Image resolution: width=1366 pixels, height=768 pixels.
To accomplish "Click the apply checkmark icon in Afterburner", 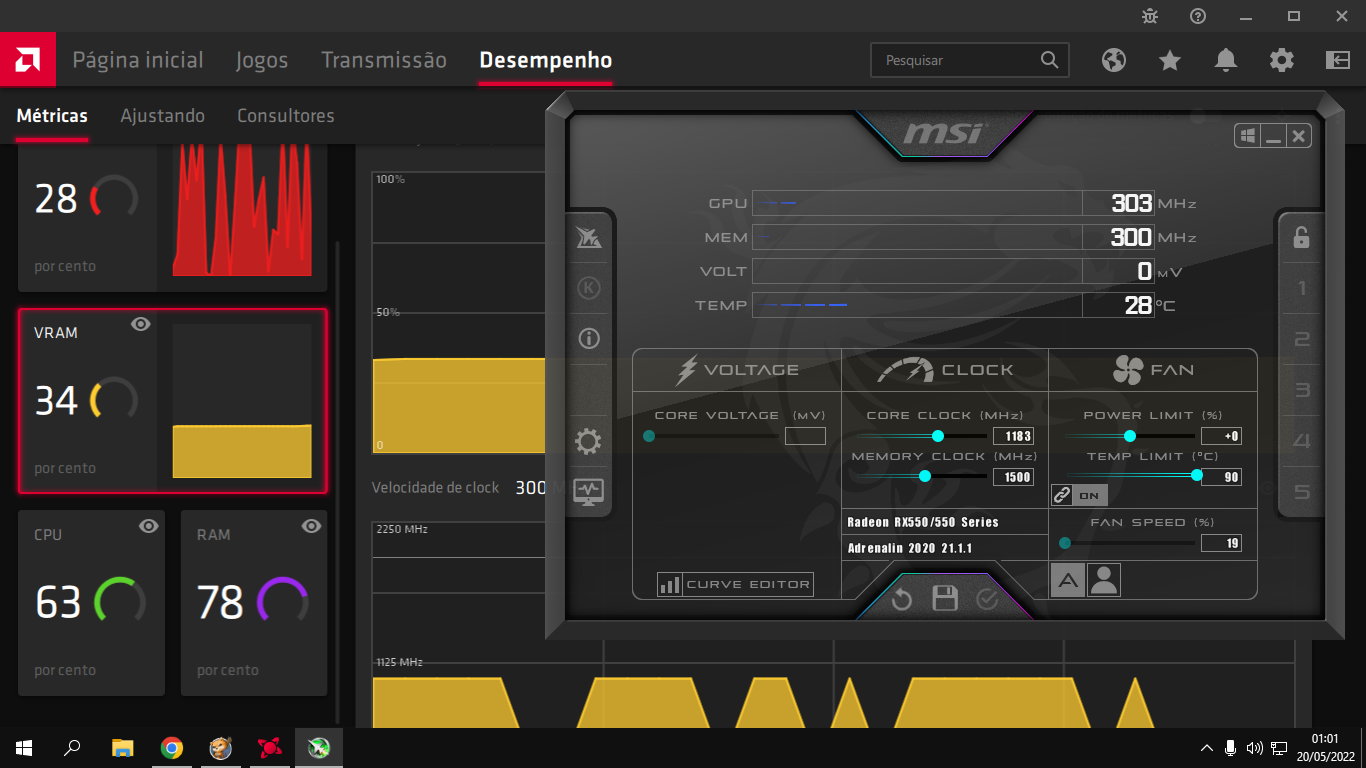I will 987,599.
